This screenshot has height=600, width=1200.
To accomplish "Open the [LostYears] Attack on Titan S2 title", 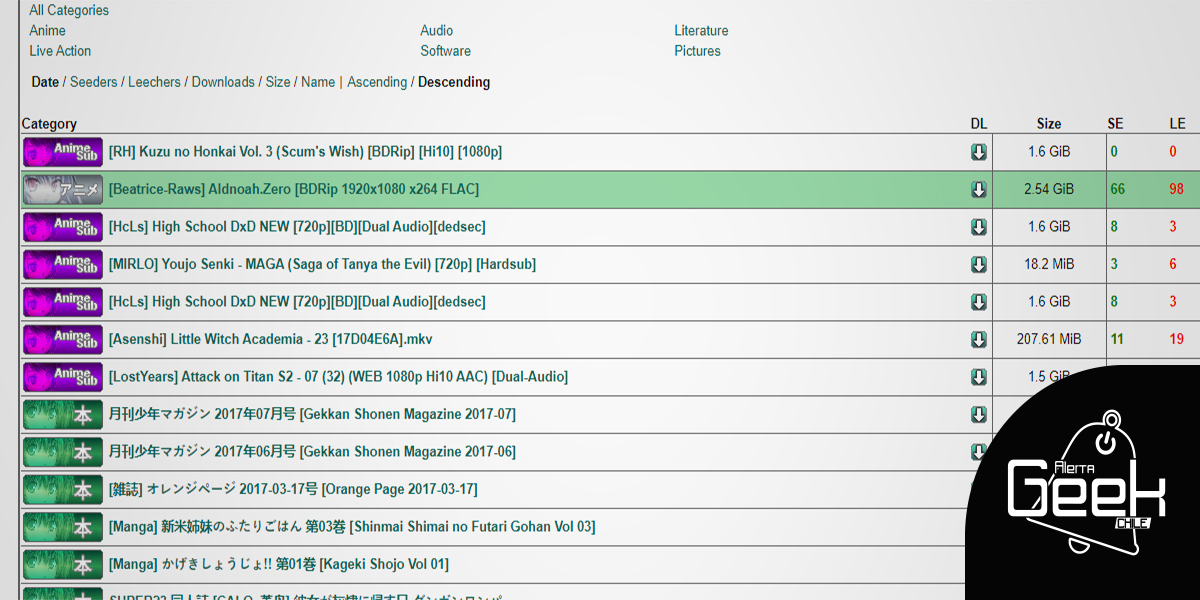I will 338,377.
